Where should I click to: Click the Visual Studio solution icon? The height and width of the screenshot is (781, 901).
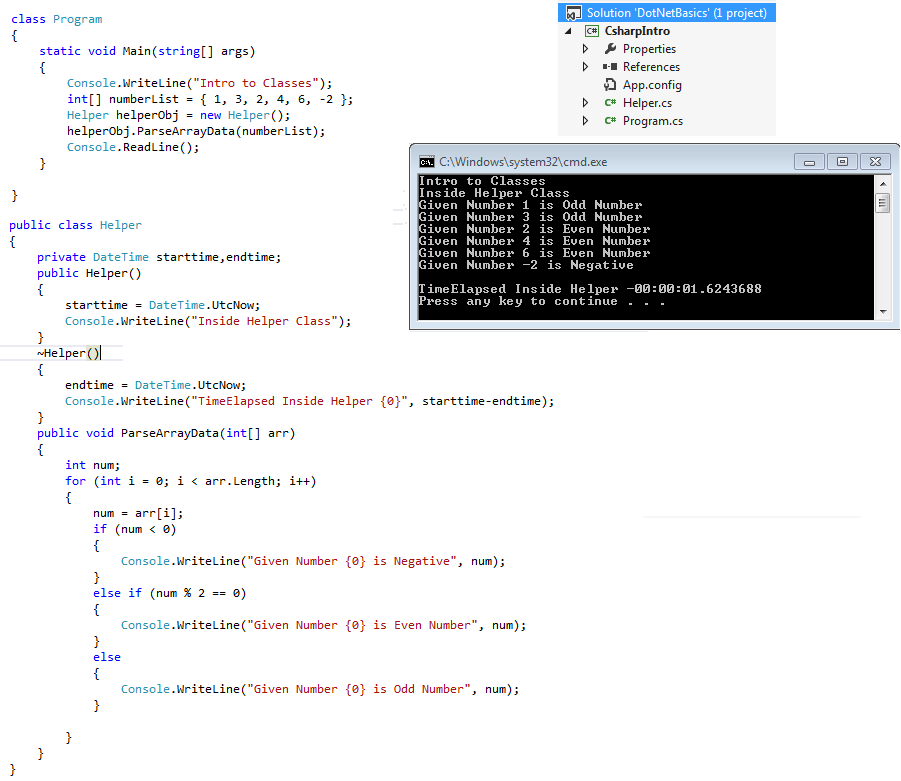tap(572, 12)
